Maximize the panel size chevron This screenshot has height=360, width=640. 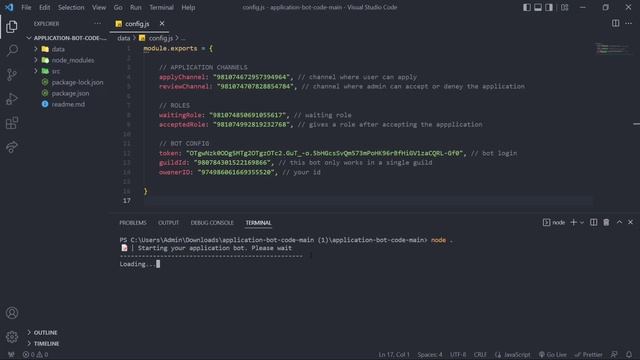pyautogui.click(x=619, y=222)
